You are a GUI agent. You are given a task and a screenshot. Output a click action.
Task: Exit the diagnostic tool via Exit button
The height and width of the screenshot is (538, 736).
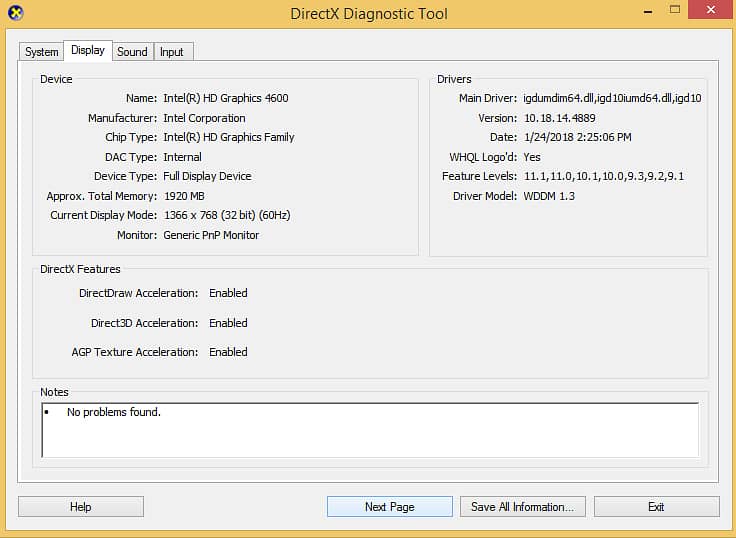(x=656, y=507)
